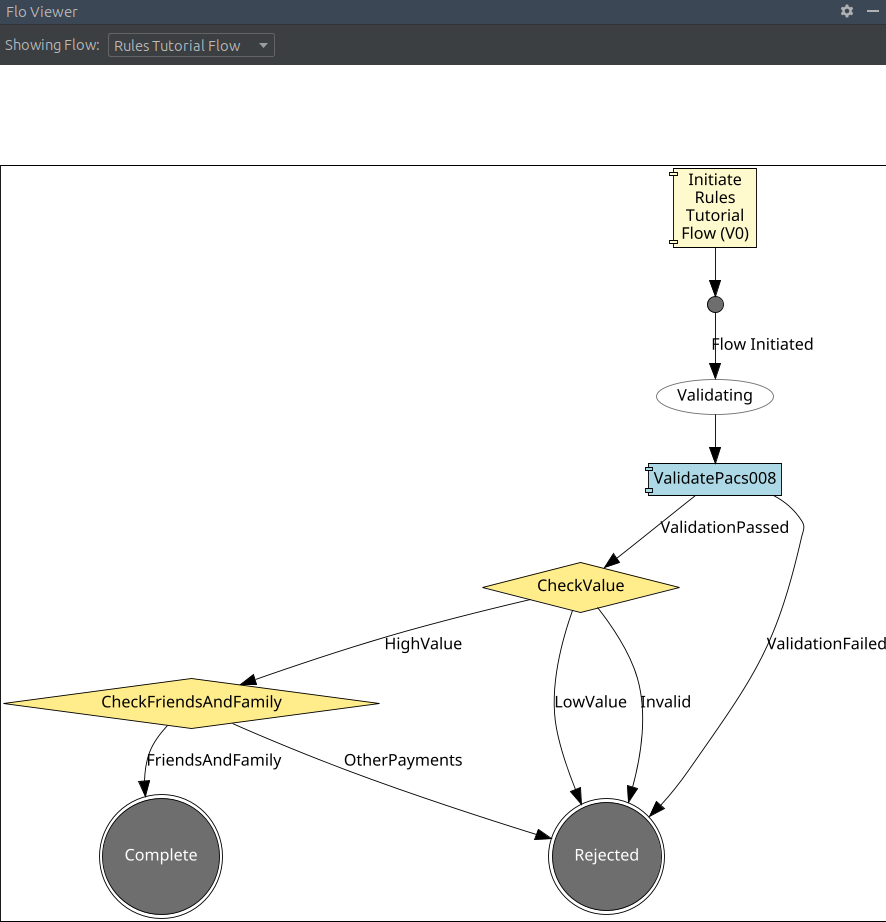Click the Flow Initiated edge label
The height and width of the screenshot is (922, 886).
(762, 344)
